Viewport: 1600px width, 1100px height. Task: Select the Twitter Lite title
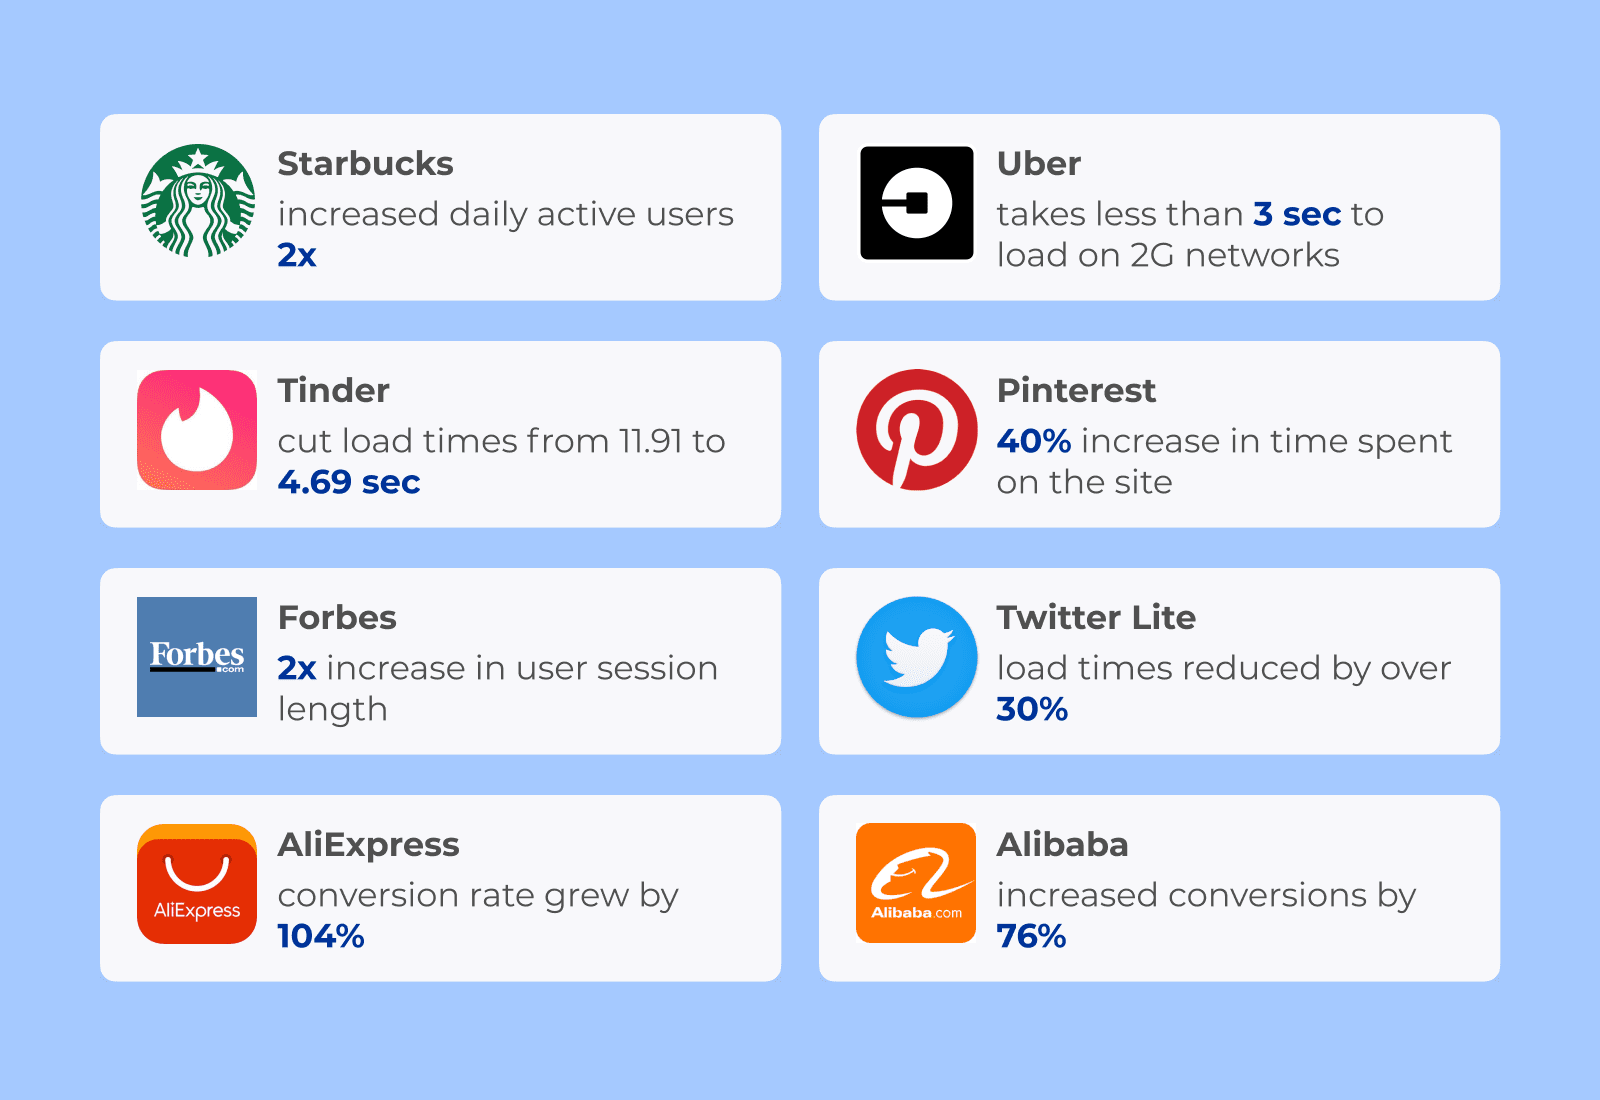(x=1096, y=617)
